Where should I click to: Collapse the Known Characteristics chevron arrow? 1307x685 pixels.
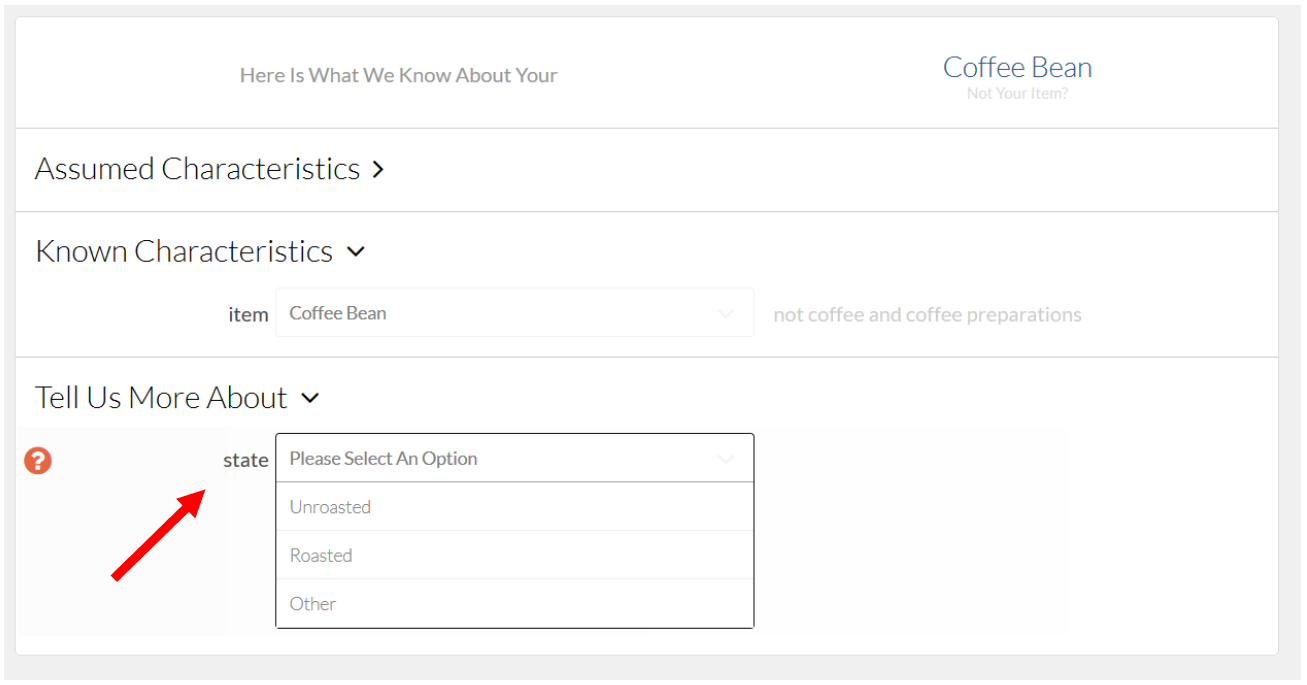coord(356,252)
